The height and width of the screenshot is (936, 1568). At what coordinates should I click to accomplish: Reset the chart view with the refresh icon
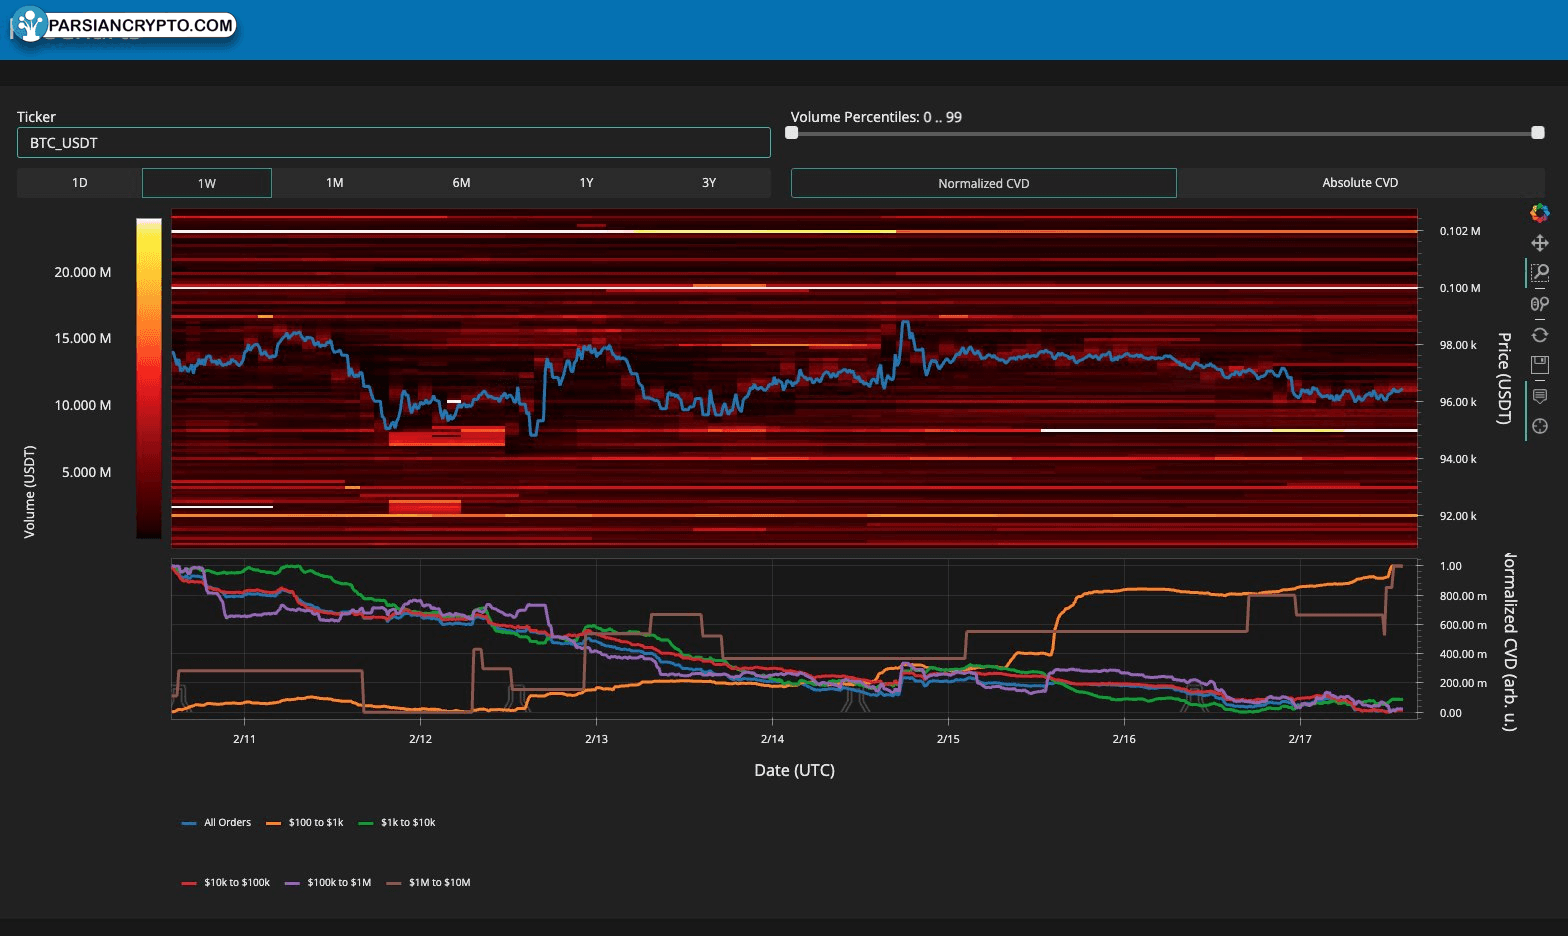(x=1539, y=335)
